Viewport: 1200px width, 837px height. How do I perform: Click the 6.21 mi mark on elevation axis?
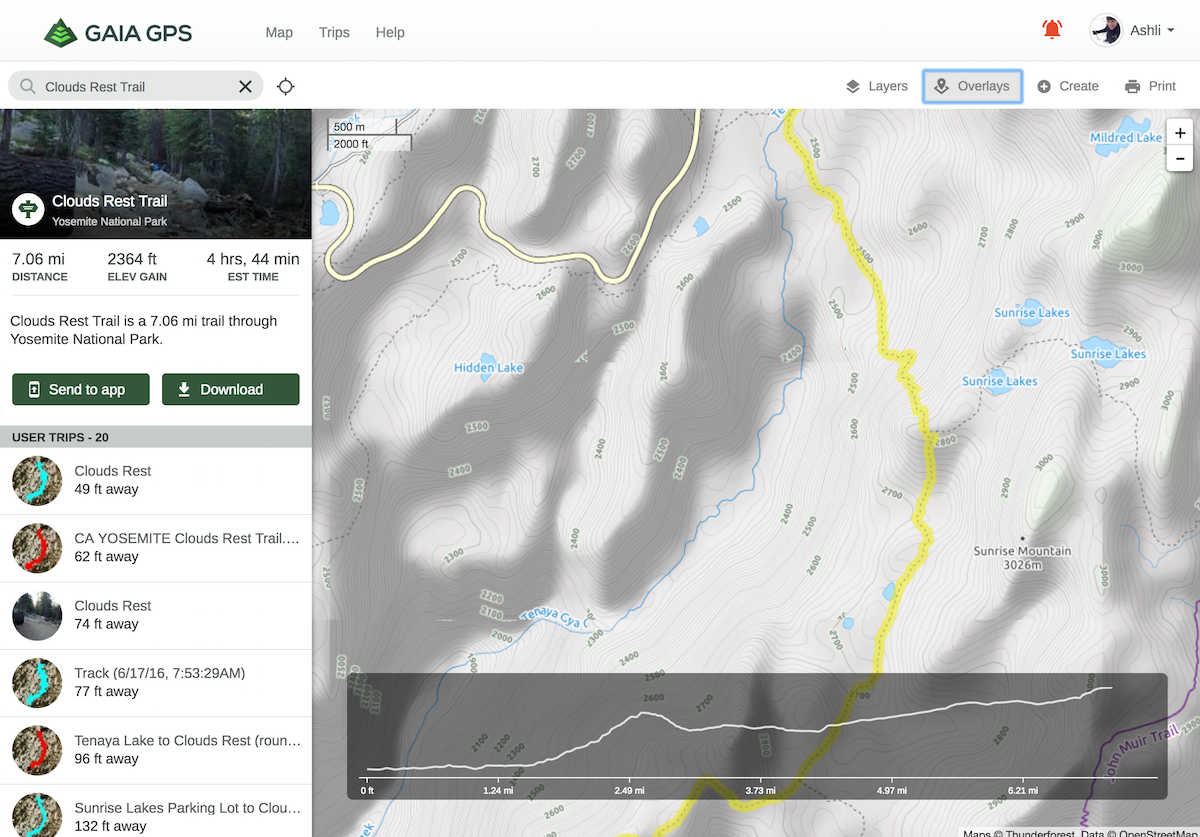[x=1023, y=790]
